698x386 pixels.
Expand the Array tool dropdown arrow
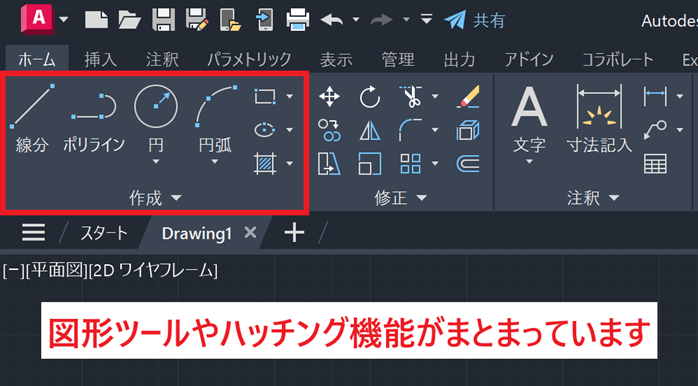[435, 163]
